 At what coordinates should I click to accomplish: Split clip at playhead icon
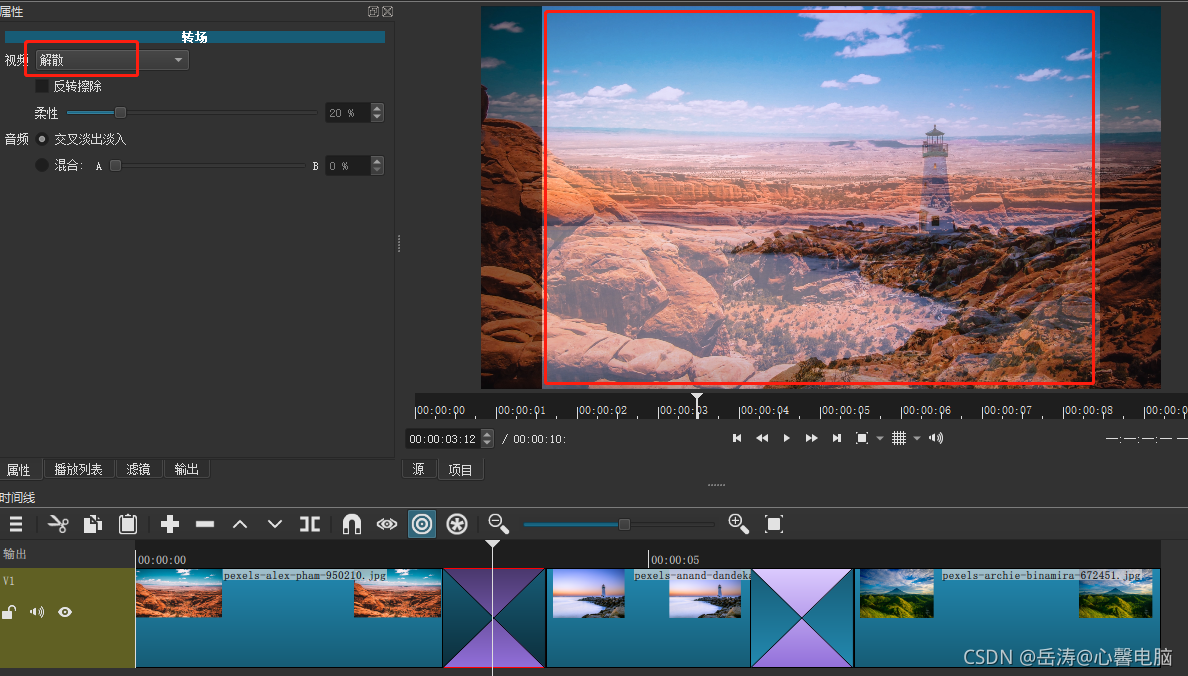click(x=310, y=524)
